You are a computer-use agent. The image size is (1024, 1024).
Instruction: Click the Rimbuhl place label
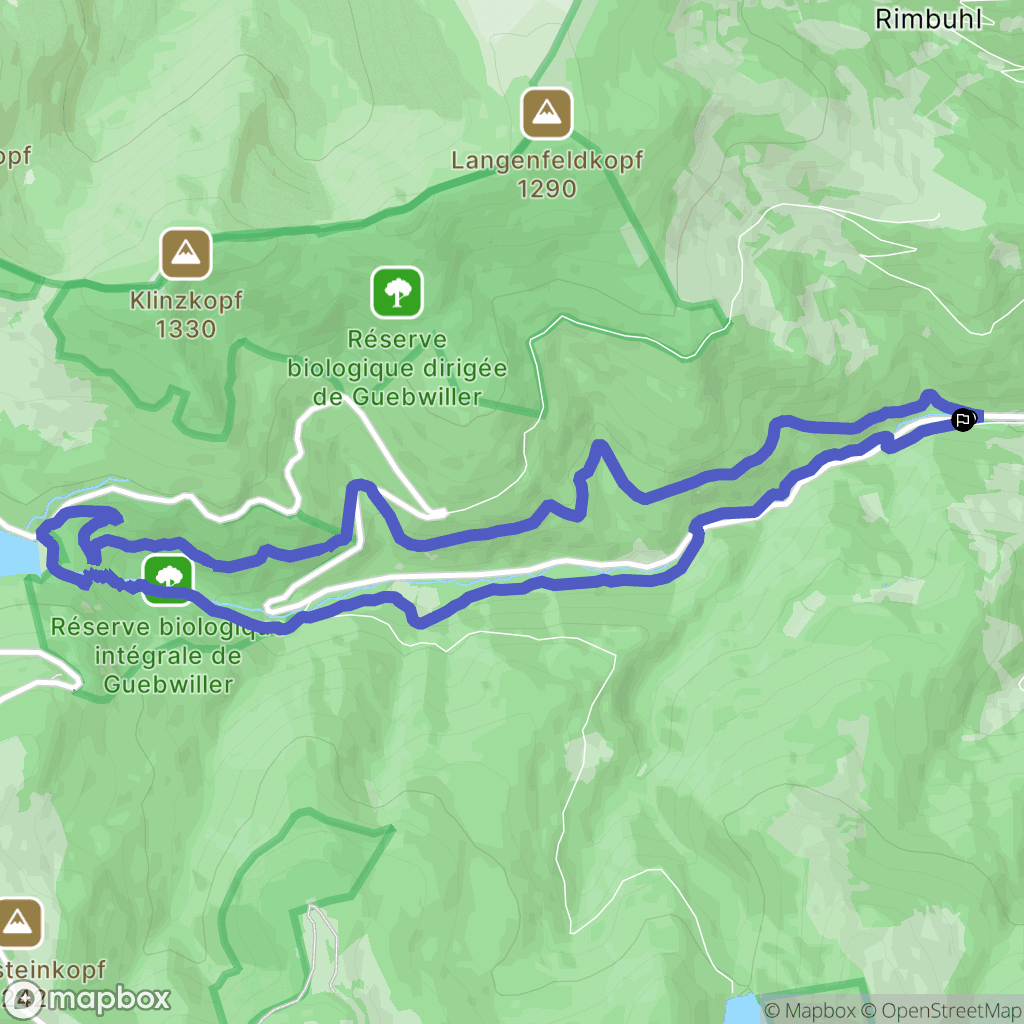click(928, 19)
